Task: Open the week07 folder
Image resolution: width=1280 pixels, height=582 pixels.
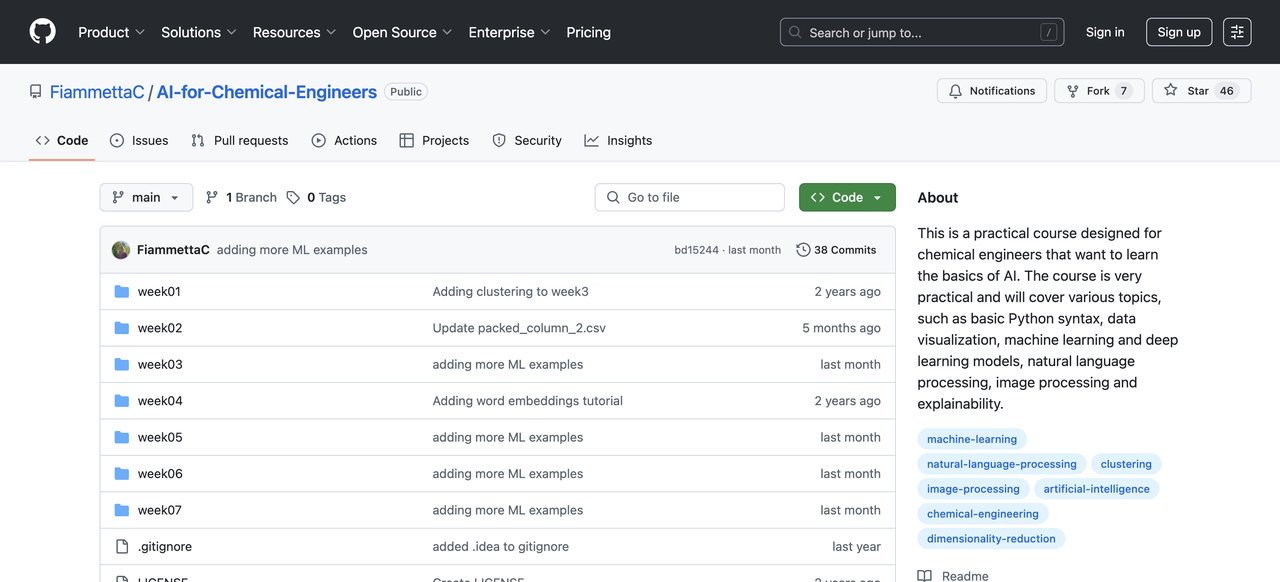Action: pyautogui.click(x=160, y=510)
